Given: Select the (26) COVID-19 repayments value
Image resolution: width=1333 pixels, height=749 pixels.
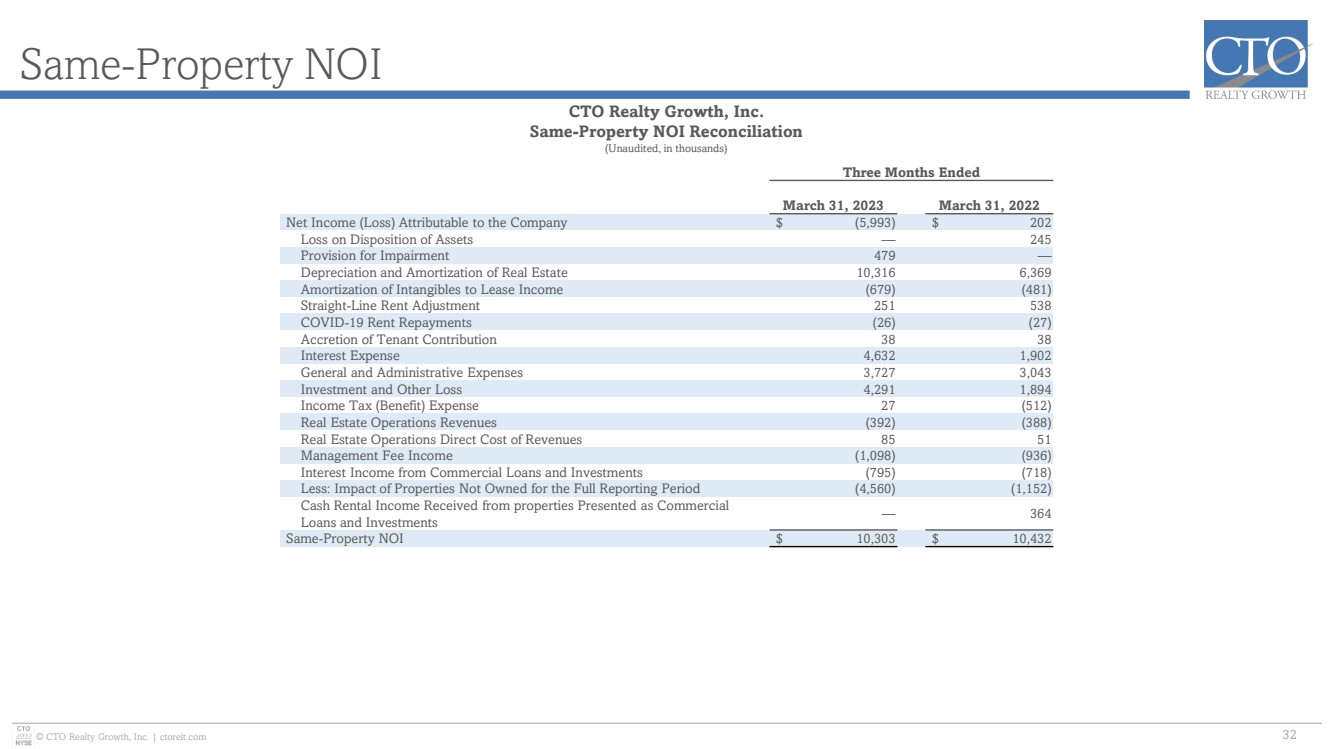Looking at the screenshot, I should 883,323.
